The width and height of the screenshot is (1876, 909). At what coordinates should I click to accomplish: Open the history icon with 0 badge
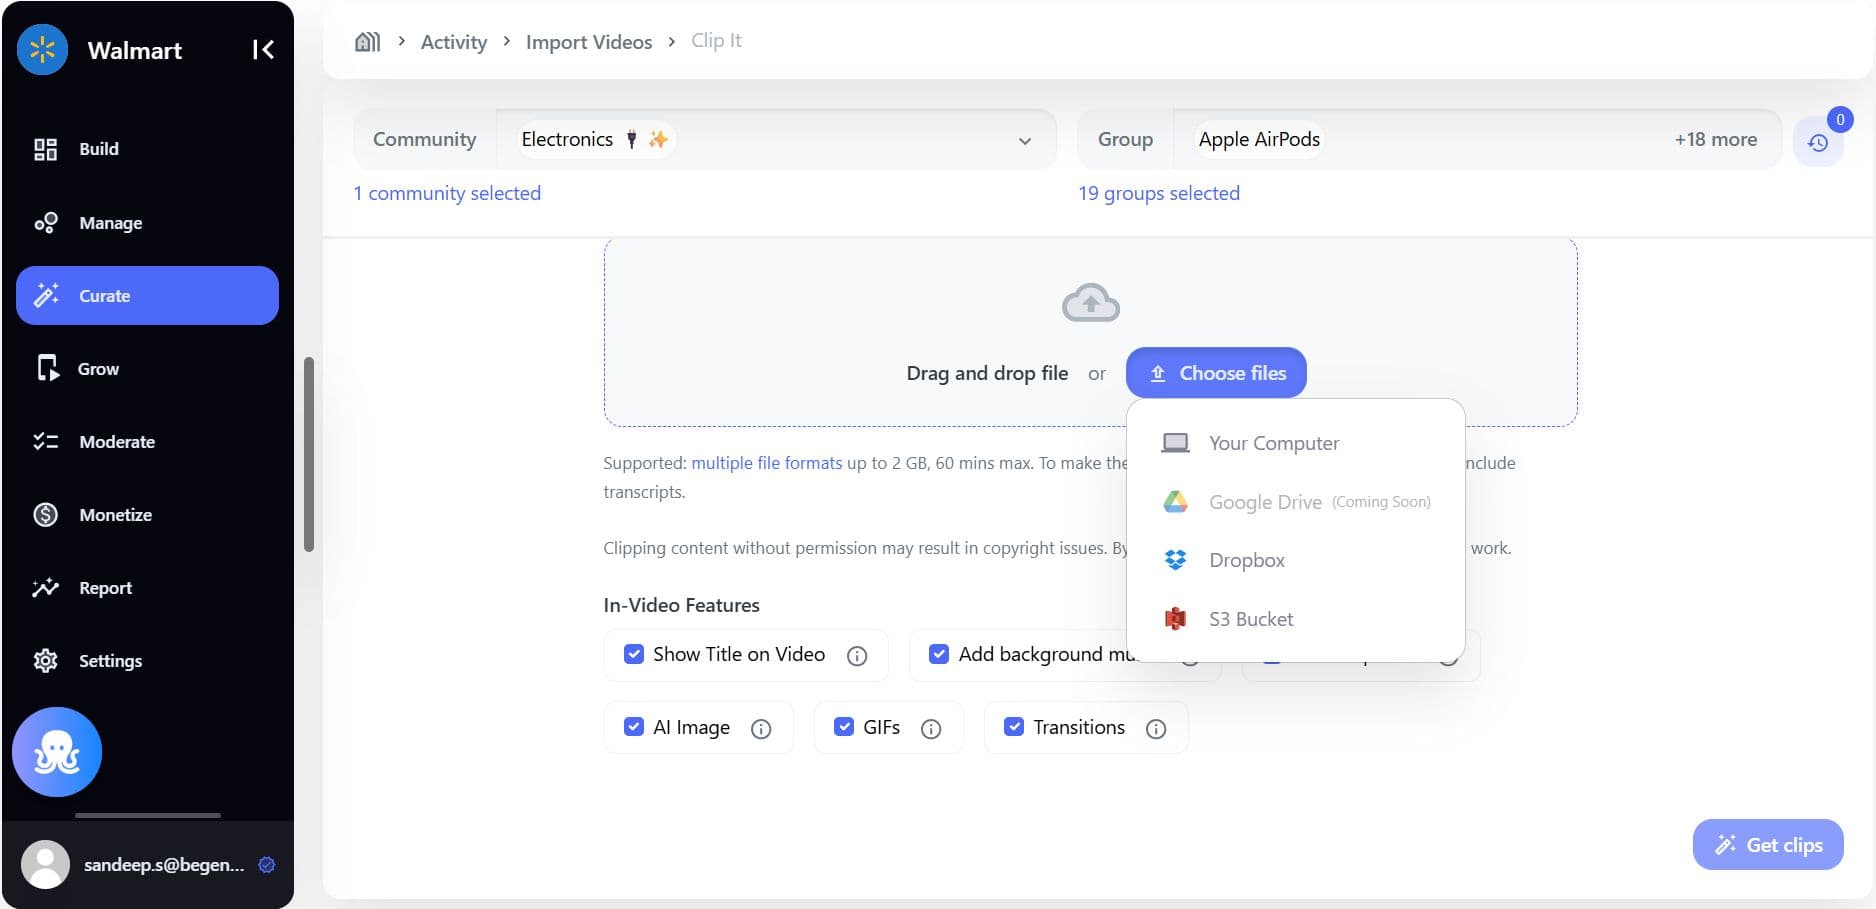tap(1818, 142)
